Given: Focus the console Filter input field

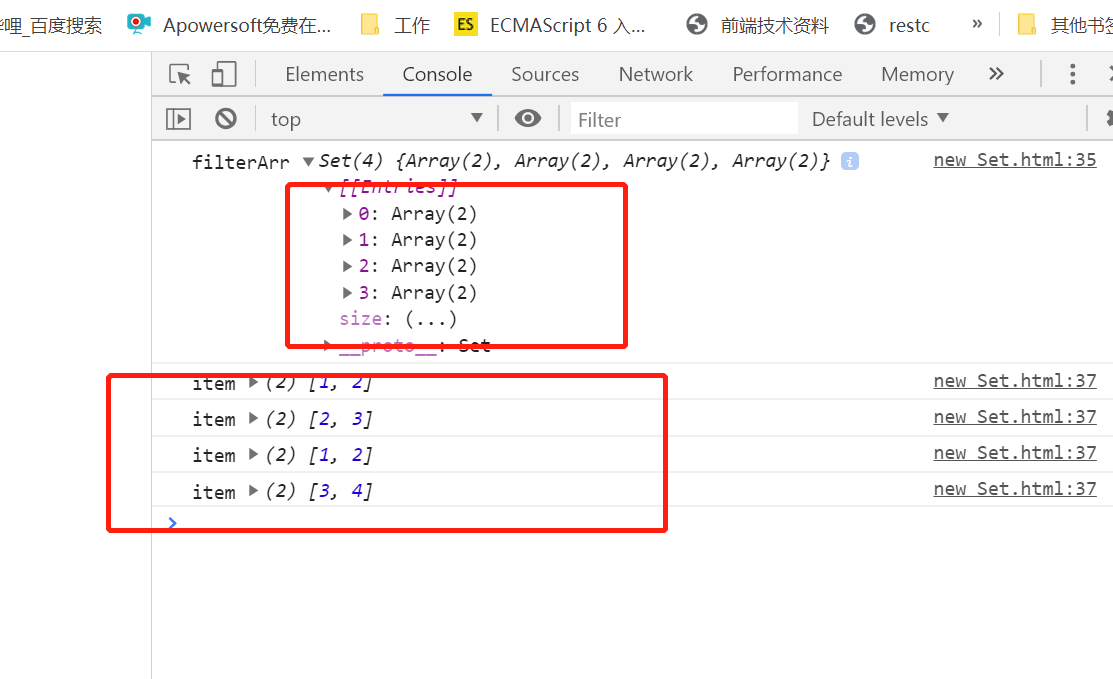Looking at the screenshot, I should pos(684,119).
